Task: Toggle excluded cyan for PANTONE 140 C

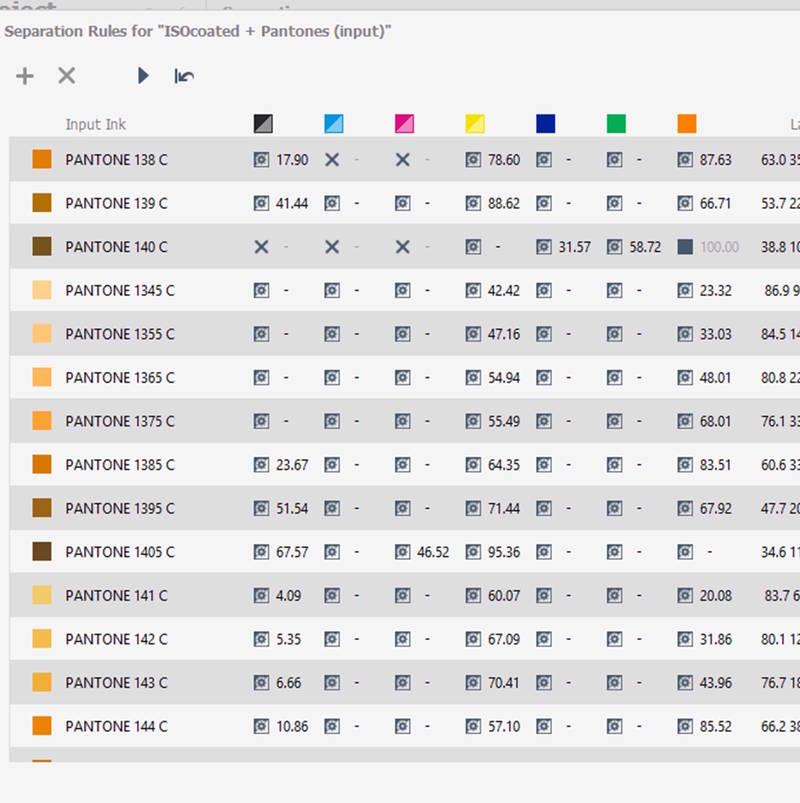Action: coord(332,247)
